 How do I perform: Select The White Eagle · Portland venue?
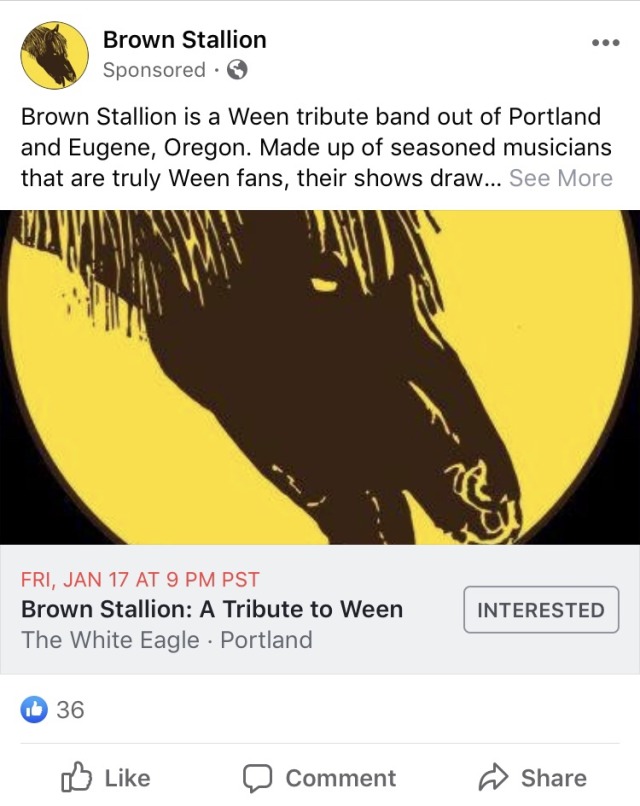pos(167,640)
